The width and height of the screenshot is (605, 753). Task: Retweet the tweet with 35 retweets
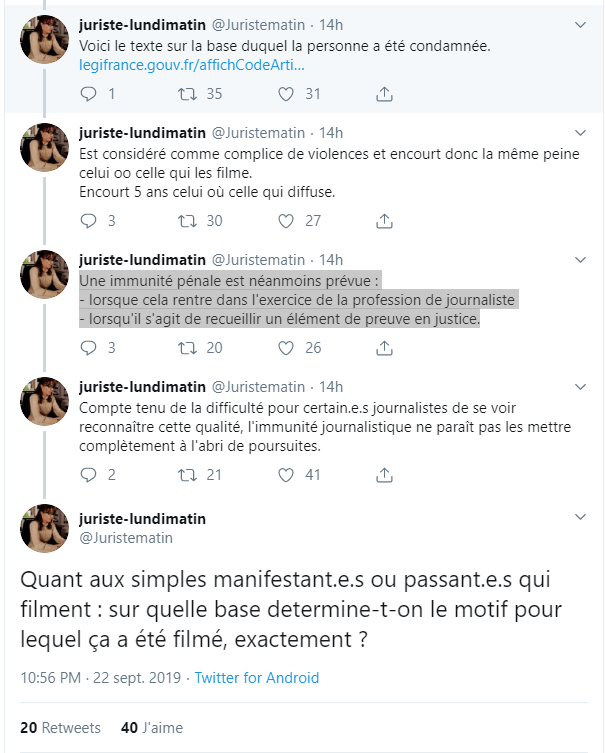click(x=186, y=94)
